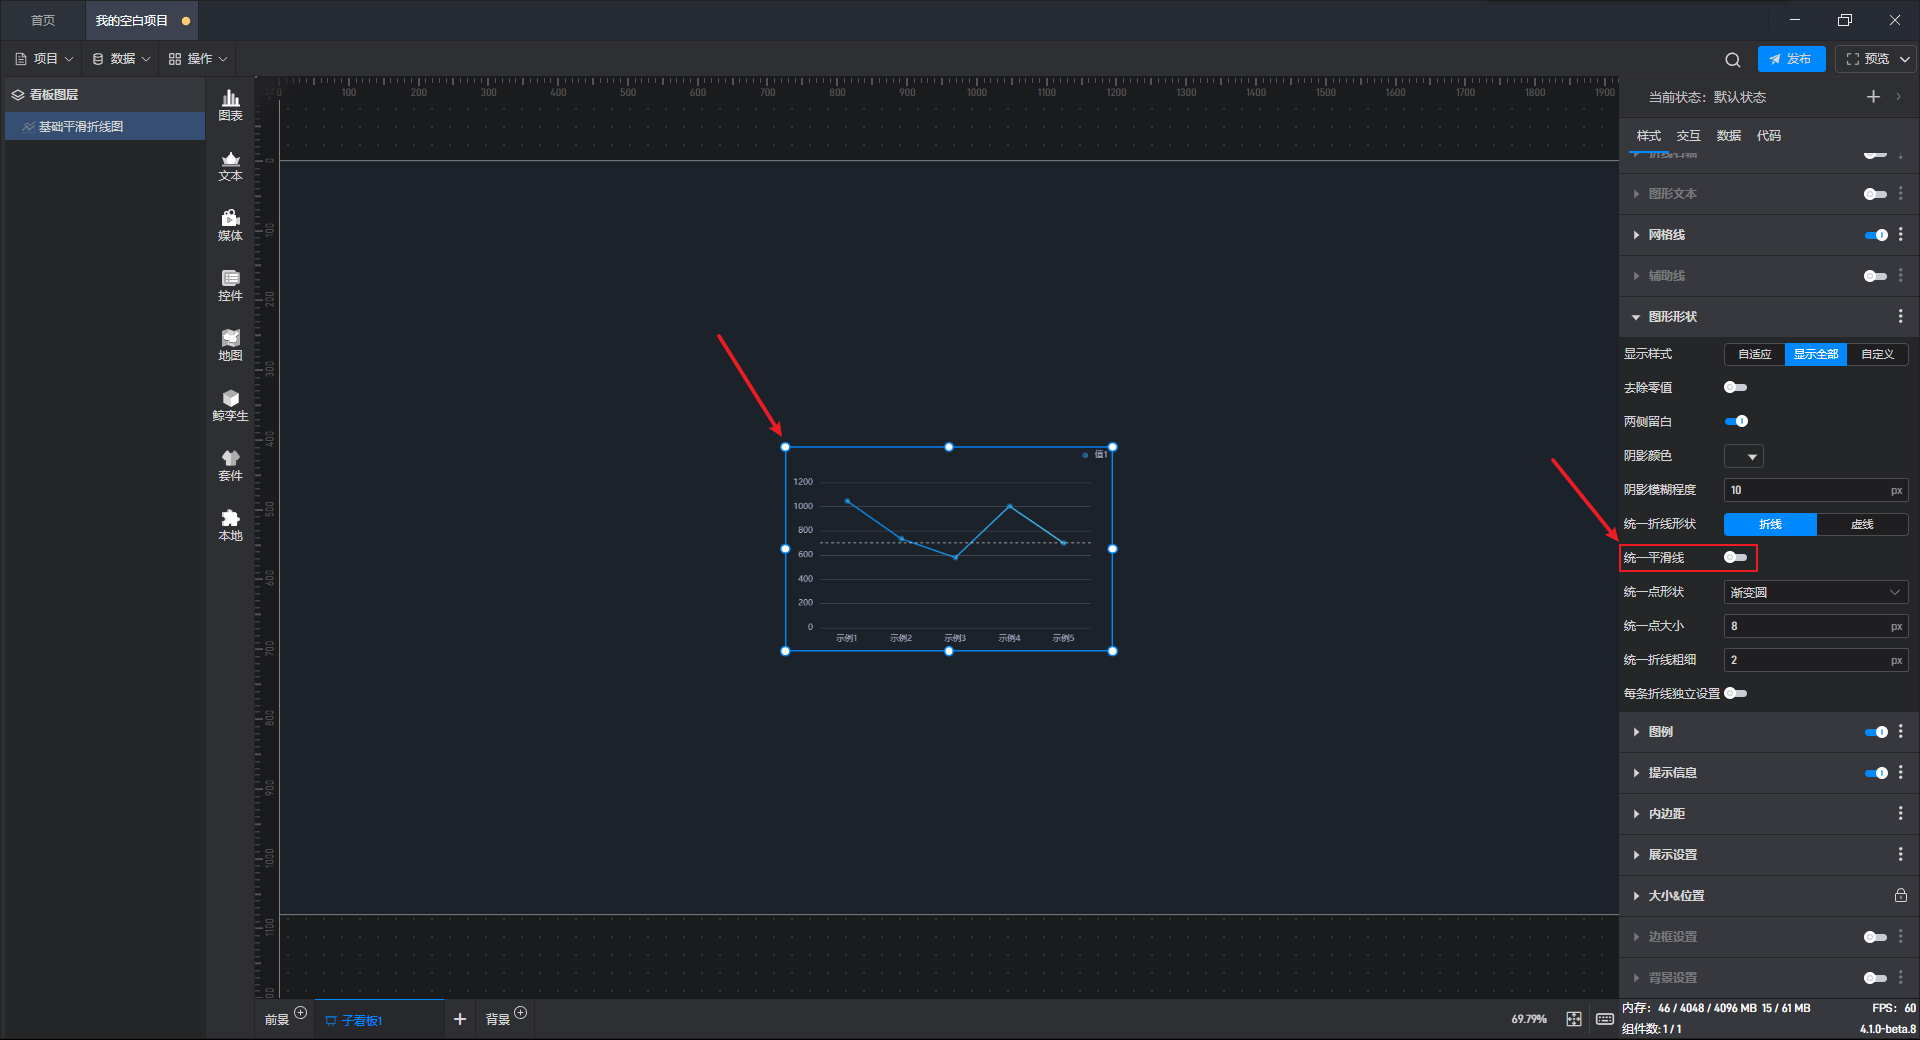Expand the 图例 section
This screenshot has height=1040, width=1920.
click(x=1637, y=732)
